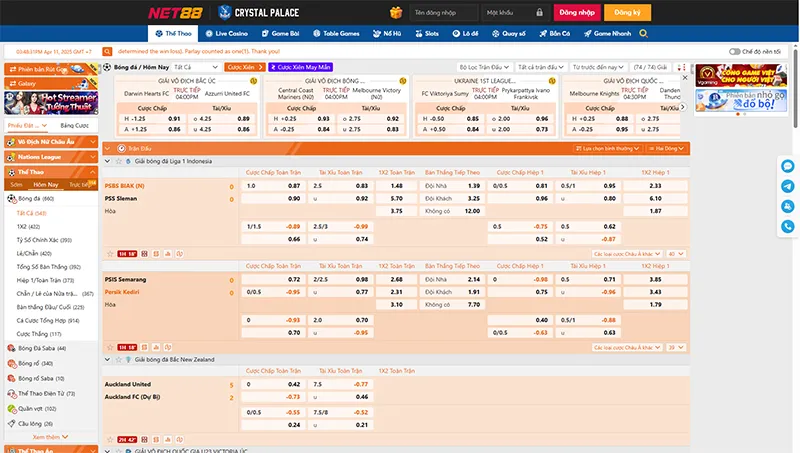
Task: Collapse the Liga 1 Indonesia league section
Action: (107, 161)
